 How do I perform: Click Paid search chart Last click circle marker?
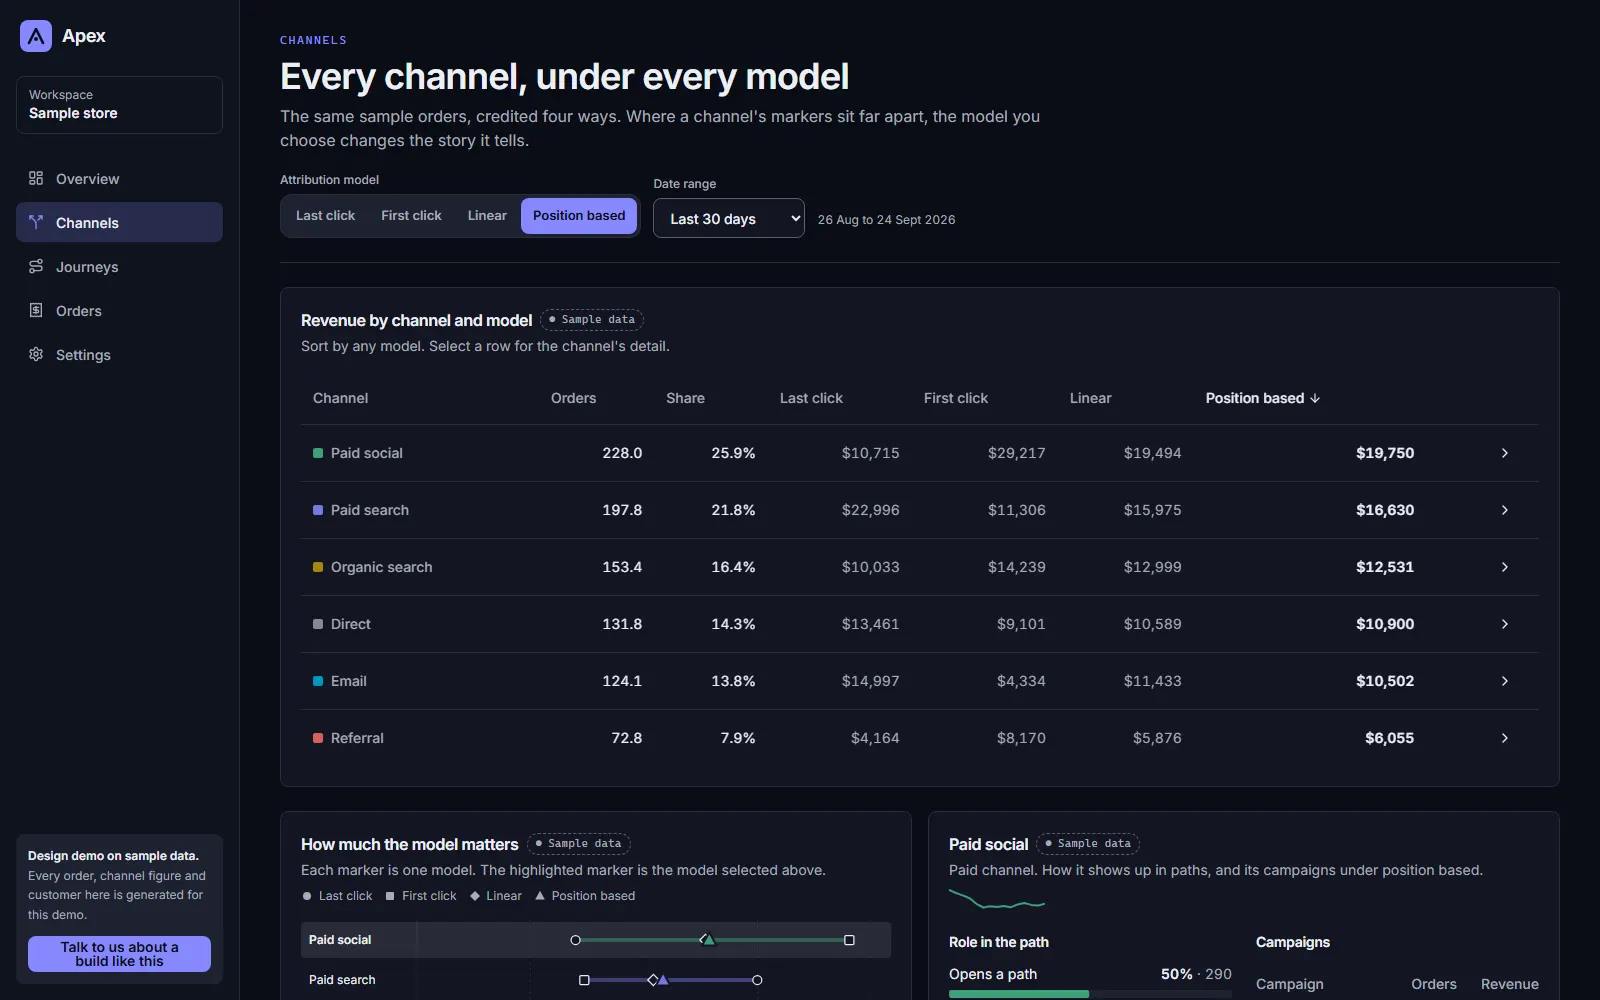[757, 980]
